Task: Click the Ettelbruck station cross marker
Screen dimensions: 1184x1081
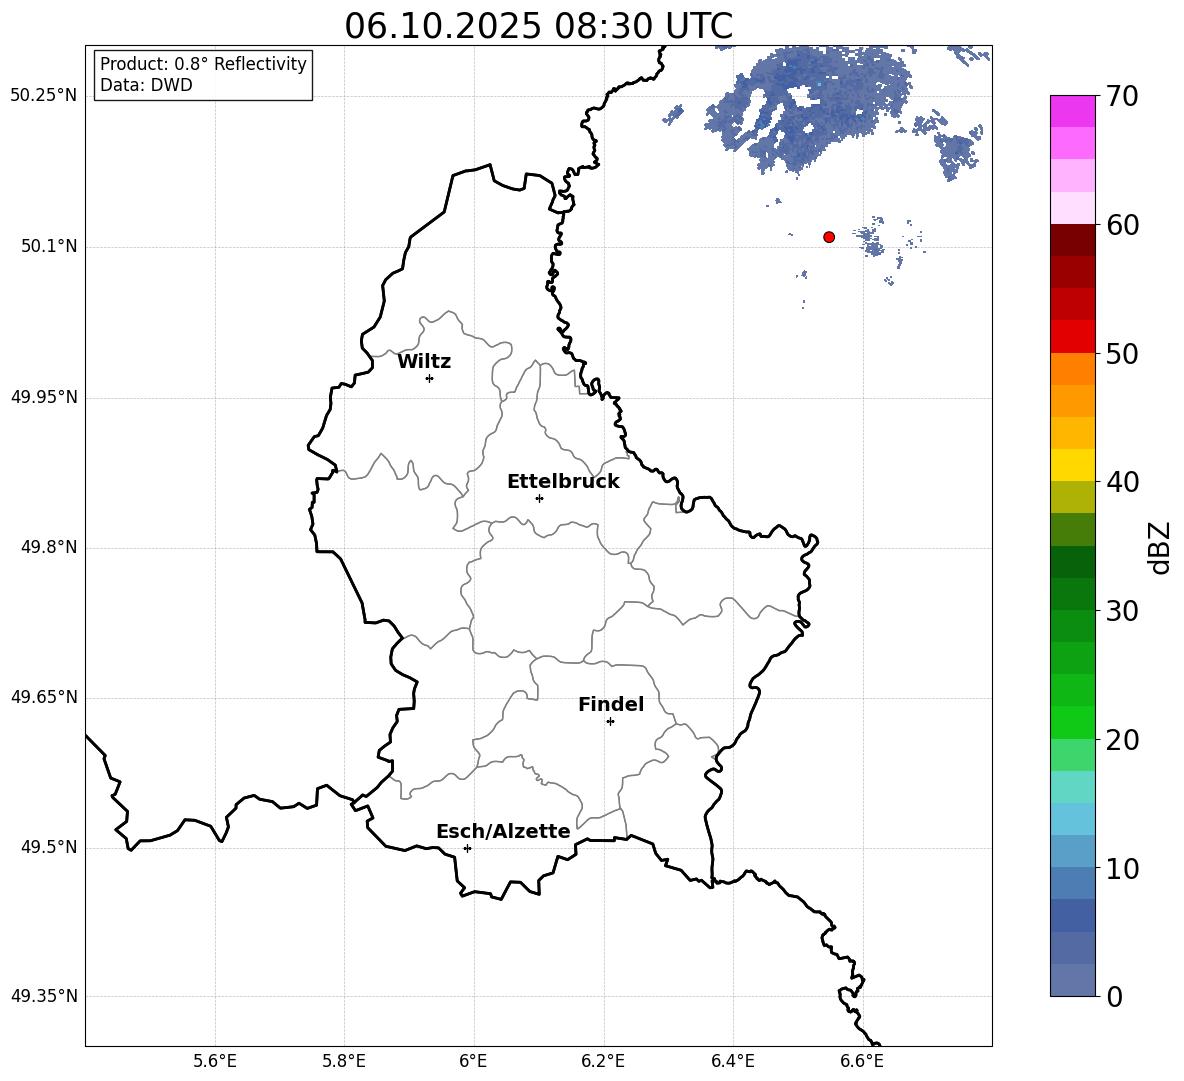Action: click(x=539, y=498)
